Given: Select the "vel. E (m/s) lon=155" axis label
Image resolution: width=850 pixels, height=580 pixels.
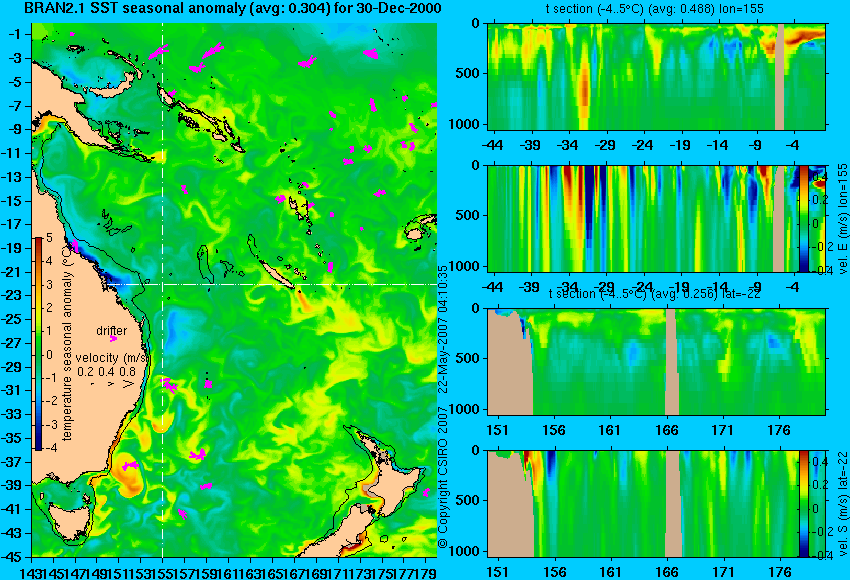Looking at the screenshot, I should tap(843, 218).
